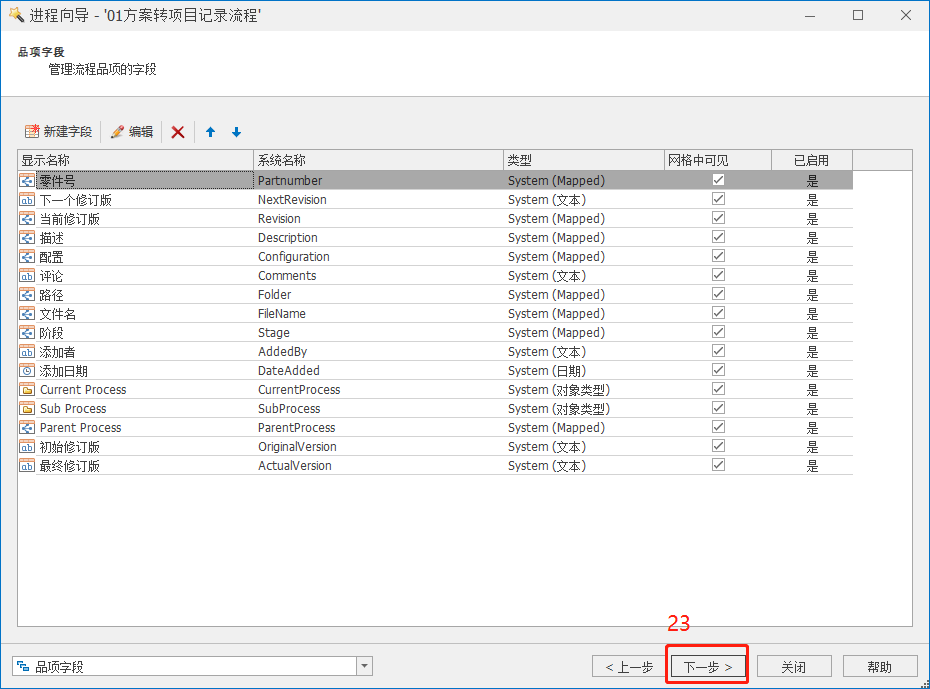Click the 系统名称 column header

pos(378,160)
